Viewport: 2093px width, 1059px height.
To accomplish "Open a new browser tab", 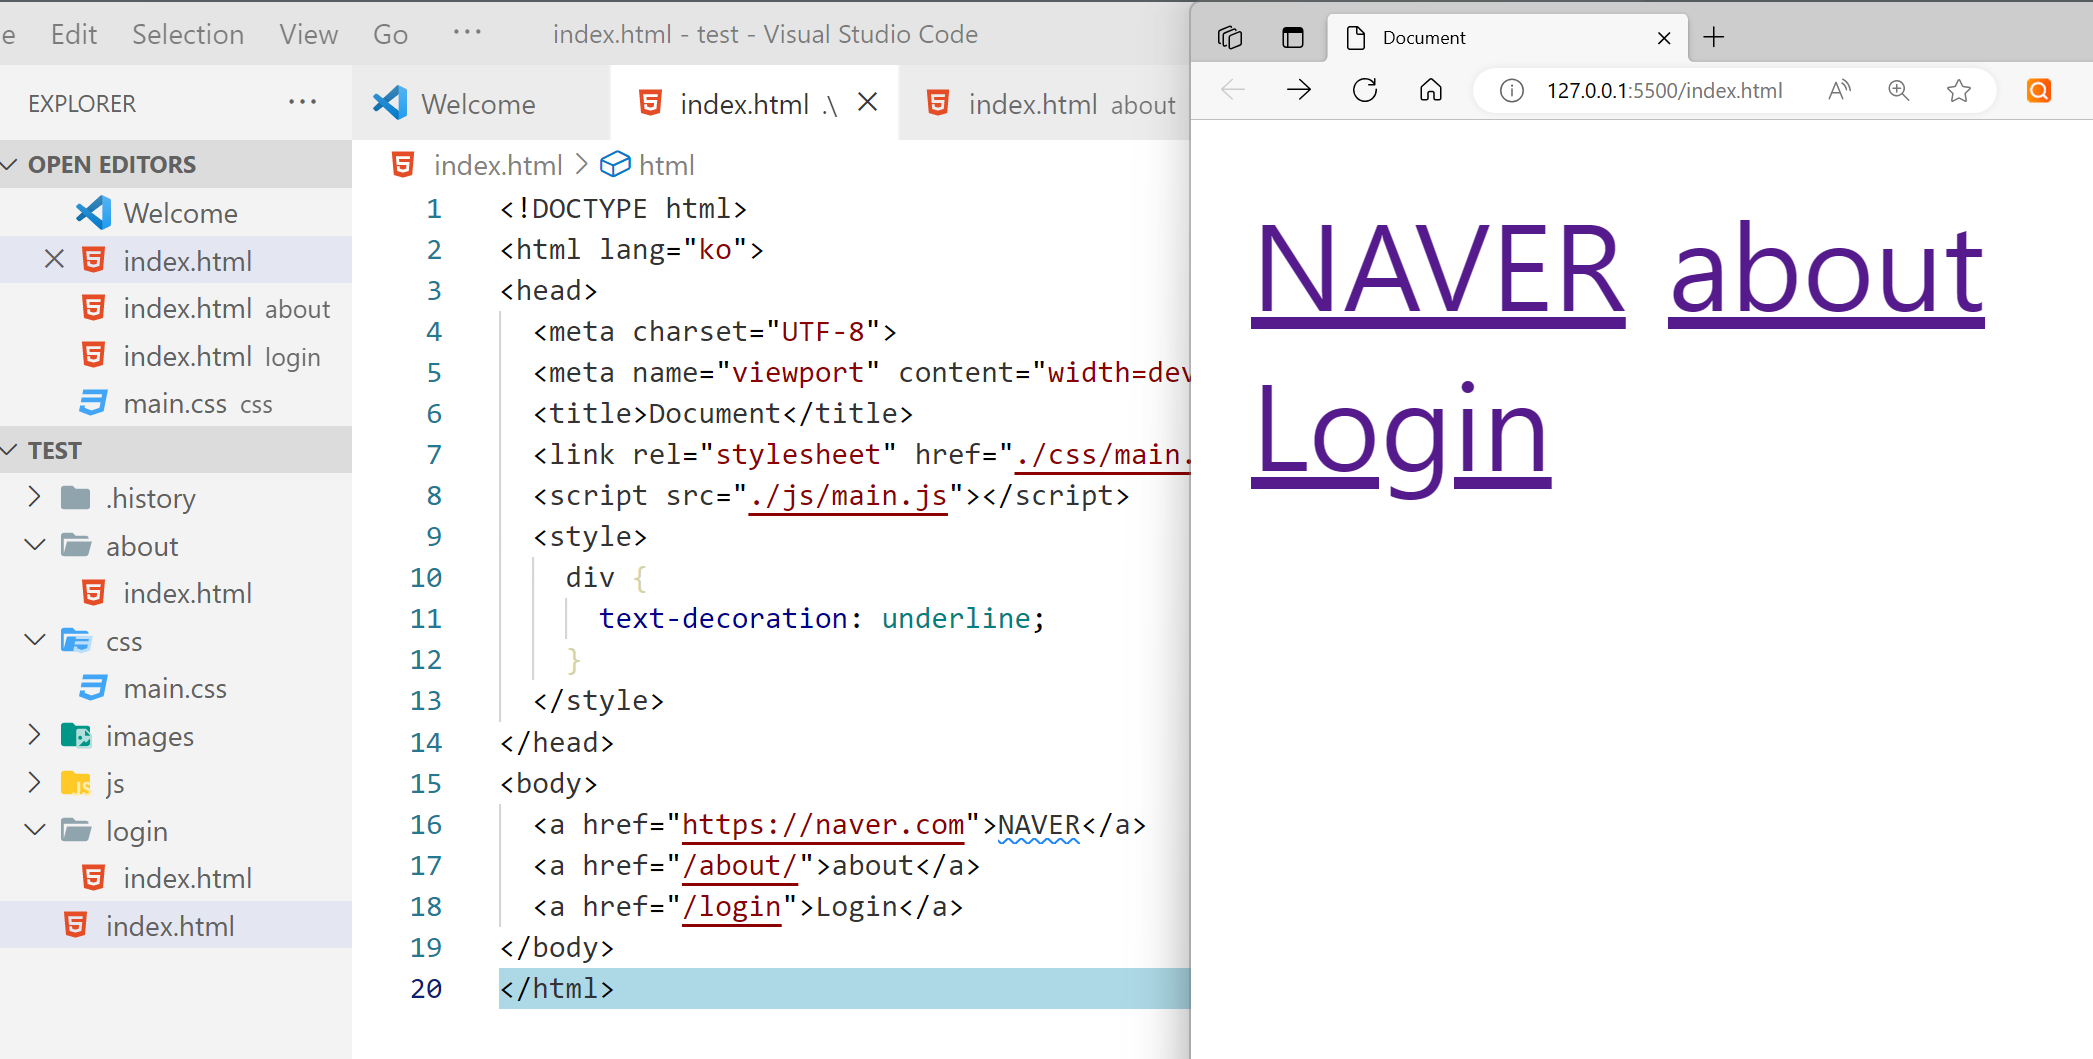I will tap(1714, 37).
